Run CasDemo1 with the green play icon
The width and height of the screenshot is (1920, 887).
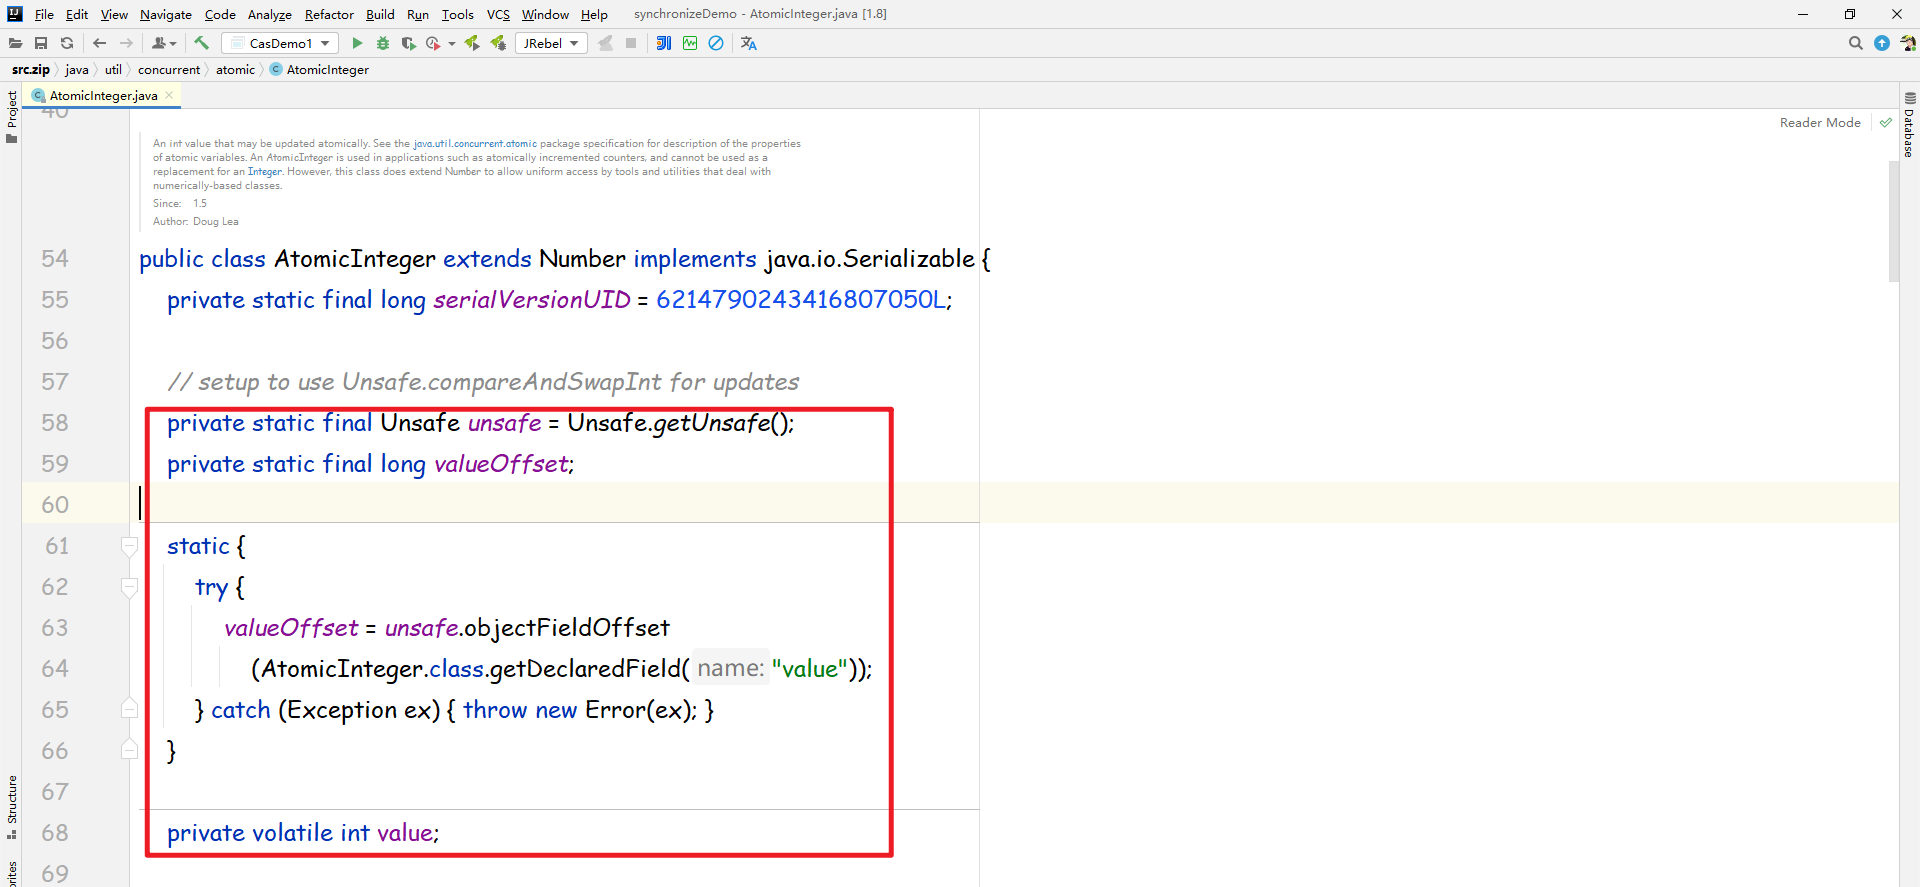point(357,43)
